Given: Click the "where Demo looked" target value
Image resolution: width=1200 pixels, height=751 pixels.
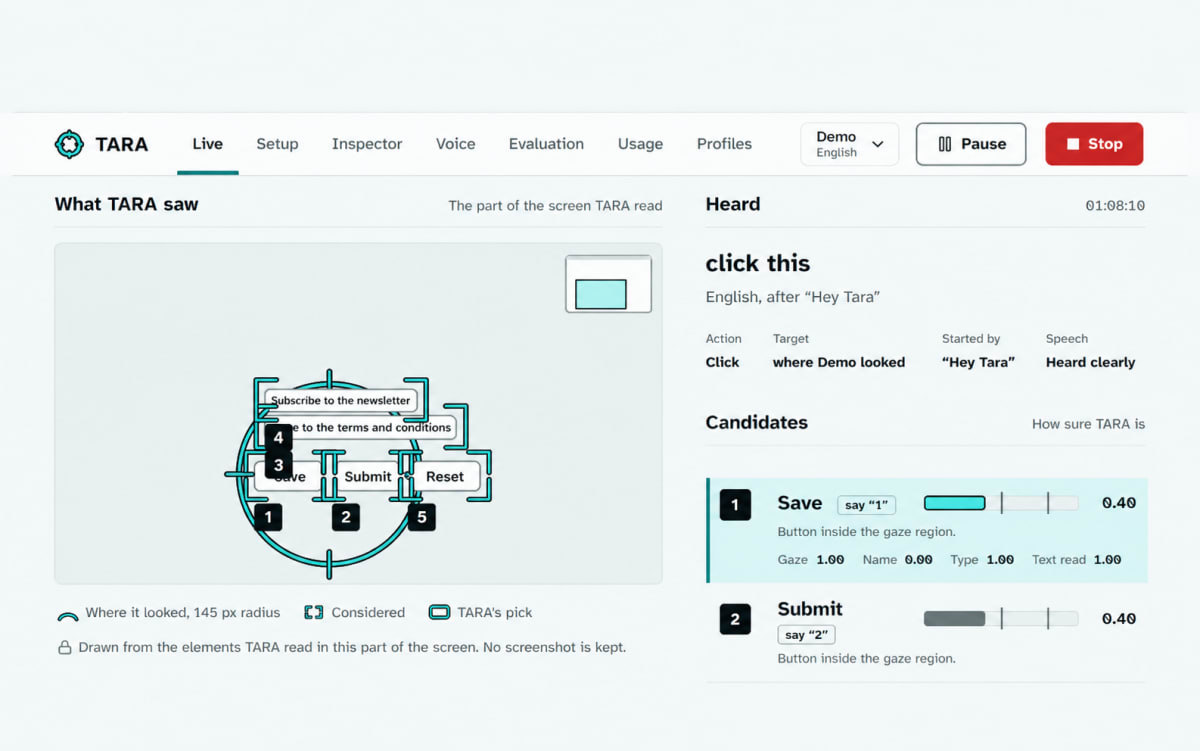Looking at the screenshot, I should (x=839, y=362).
